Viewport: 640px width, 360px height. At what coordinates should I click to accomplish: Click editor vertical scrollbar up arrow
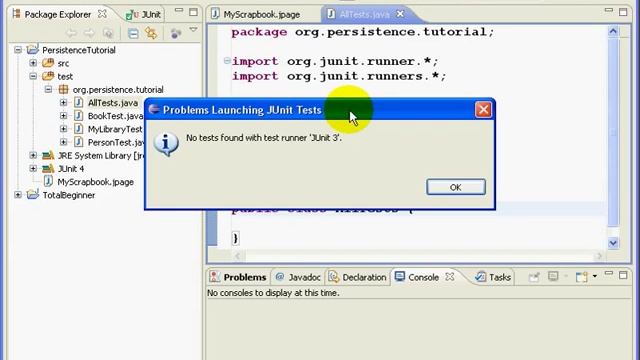613,31
